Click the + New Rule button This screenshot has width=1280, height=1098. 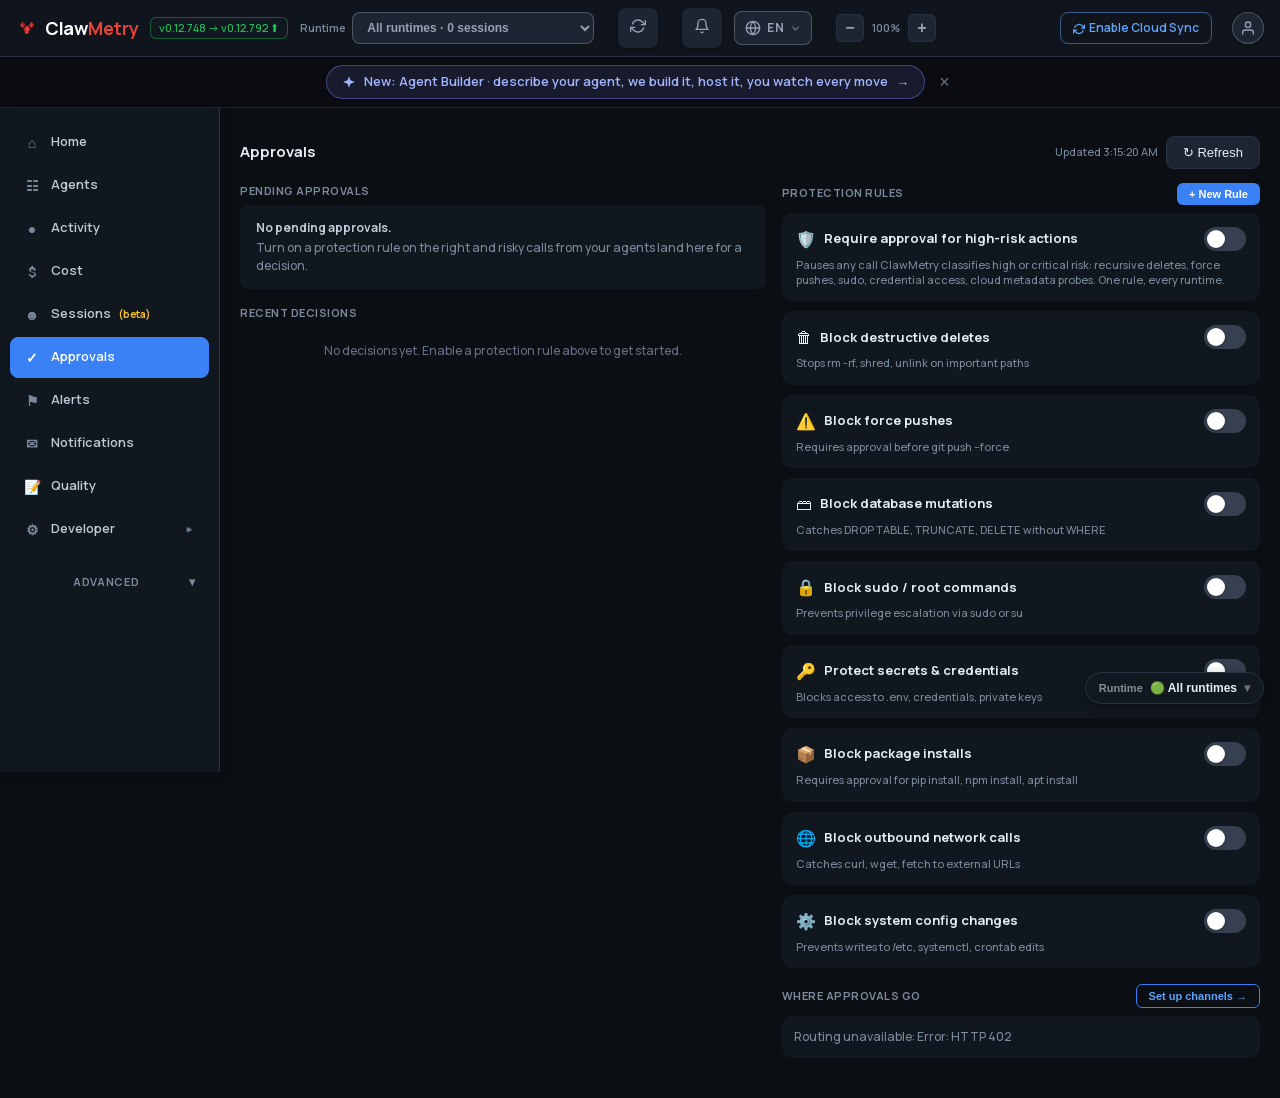coord(1218,194)
